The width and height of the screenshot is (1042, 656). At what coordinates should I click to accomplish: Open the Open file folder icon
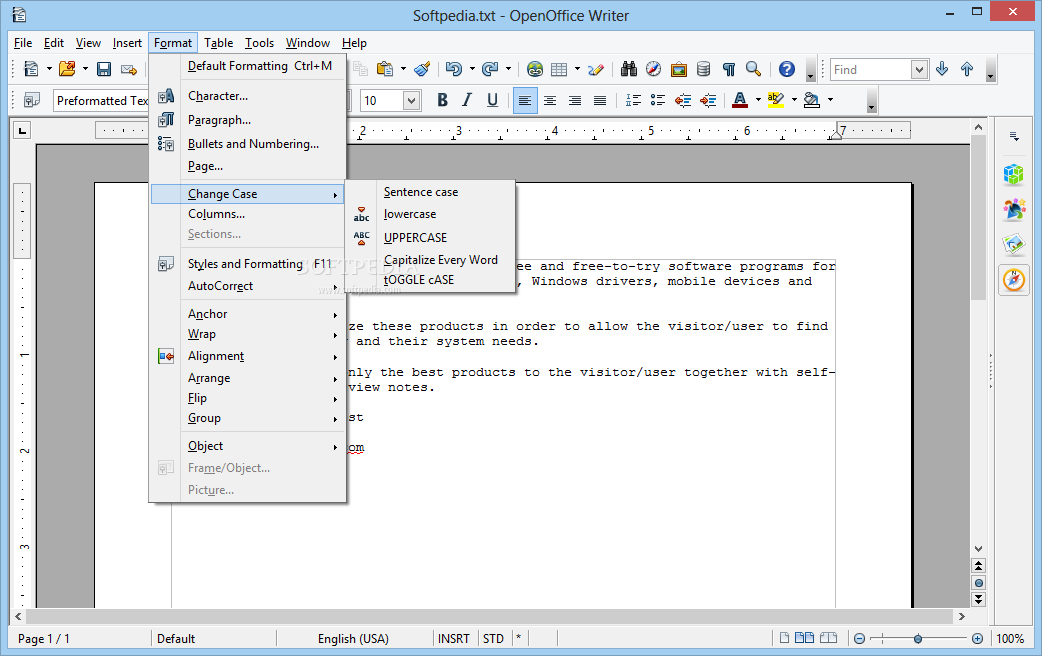pos(67,69)
